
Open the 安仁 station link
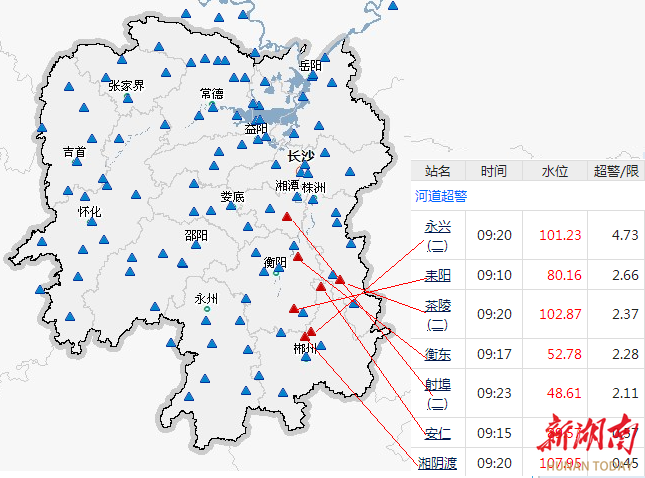438,433
